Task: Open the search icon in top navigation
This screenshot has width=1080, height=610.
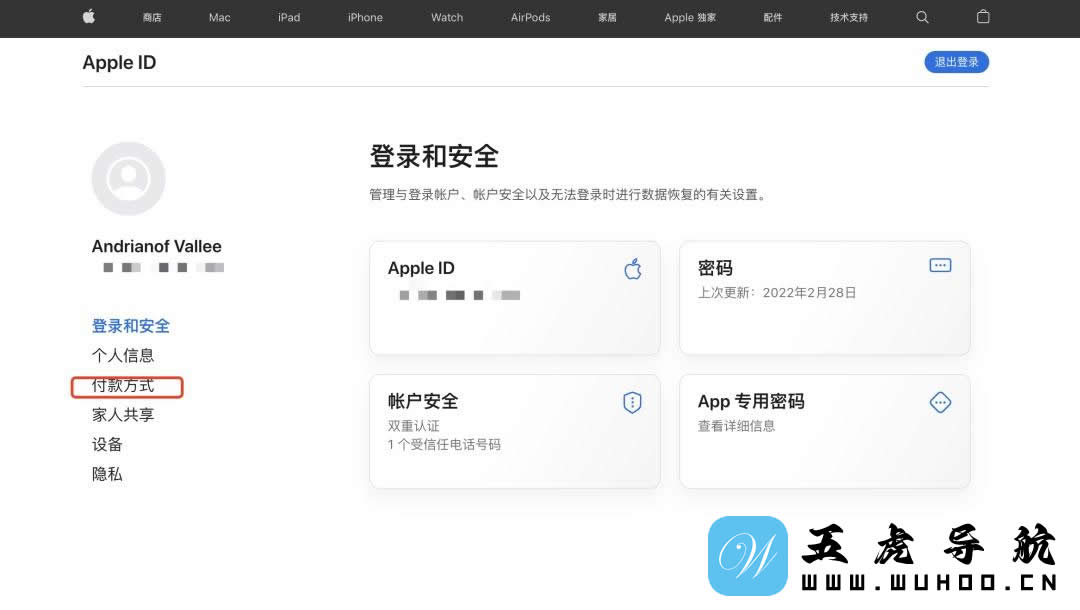Action: [x=922, y=17]
